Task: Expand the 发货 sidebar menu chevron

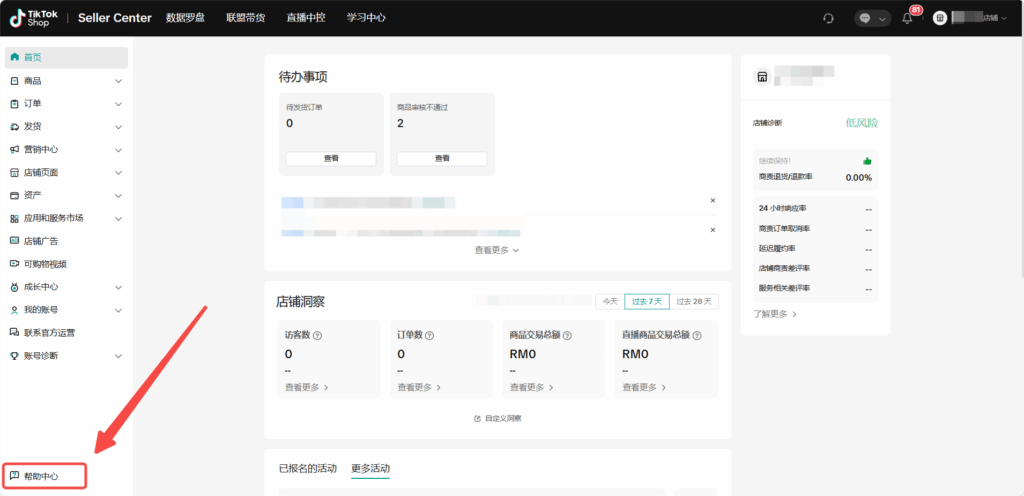Action: [x=118, y=127]
